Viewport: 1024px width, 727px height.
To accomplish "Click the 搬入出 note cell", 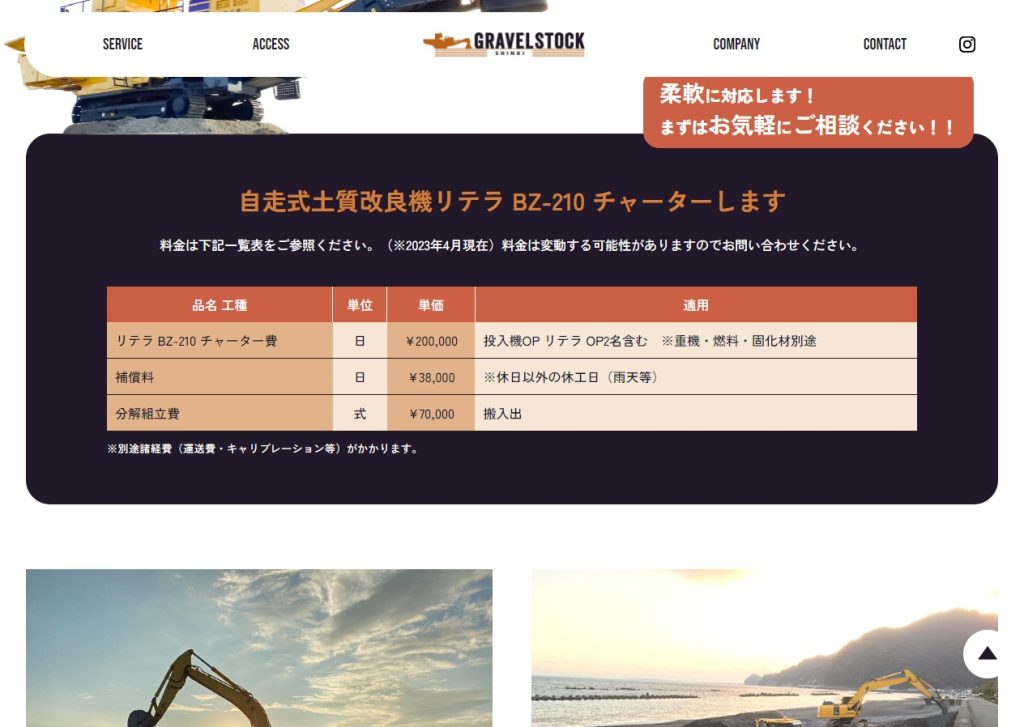I will (x=696, y=413).
